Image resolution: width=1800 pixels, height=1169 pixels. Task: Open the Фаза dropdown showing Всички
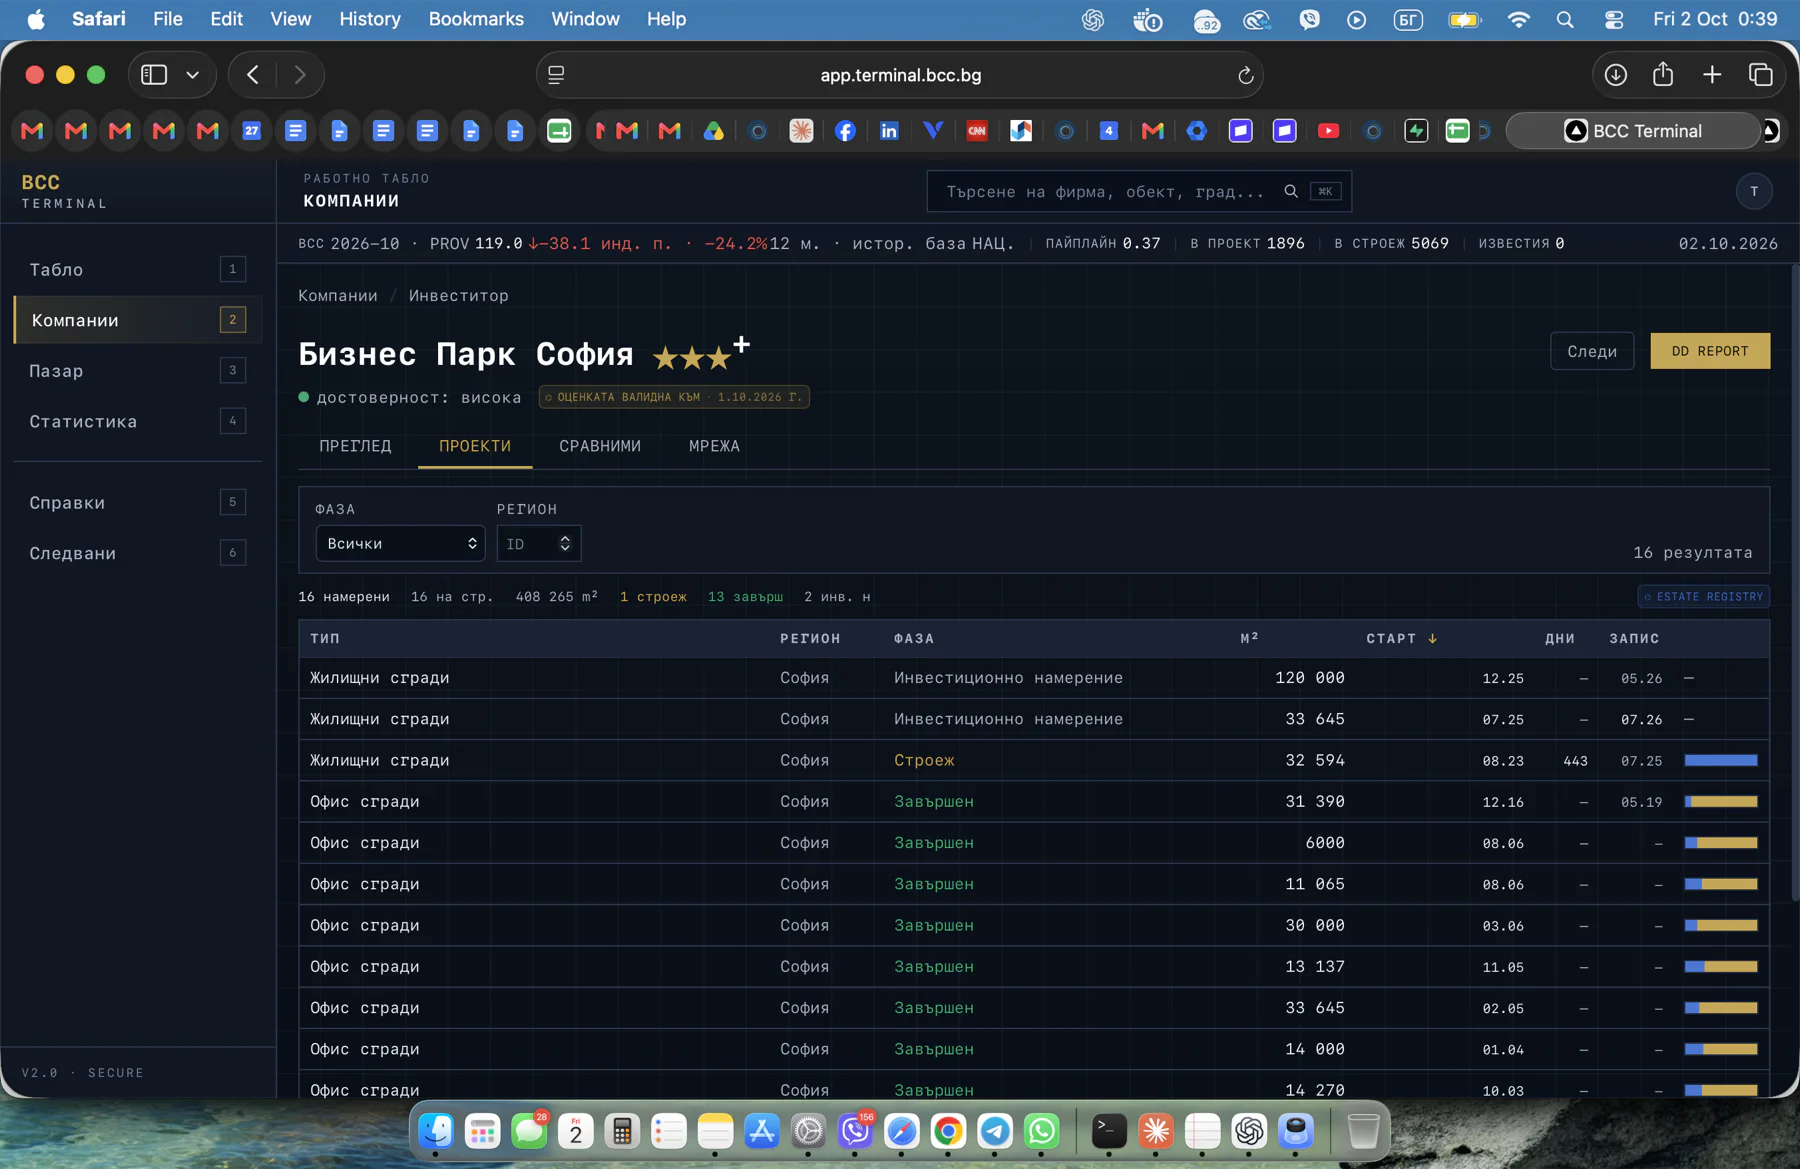coord(400,543)
